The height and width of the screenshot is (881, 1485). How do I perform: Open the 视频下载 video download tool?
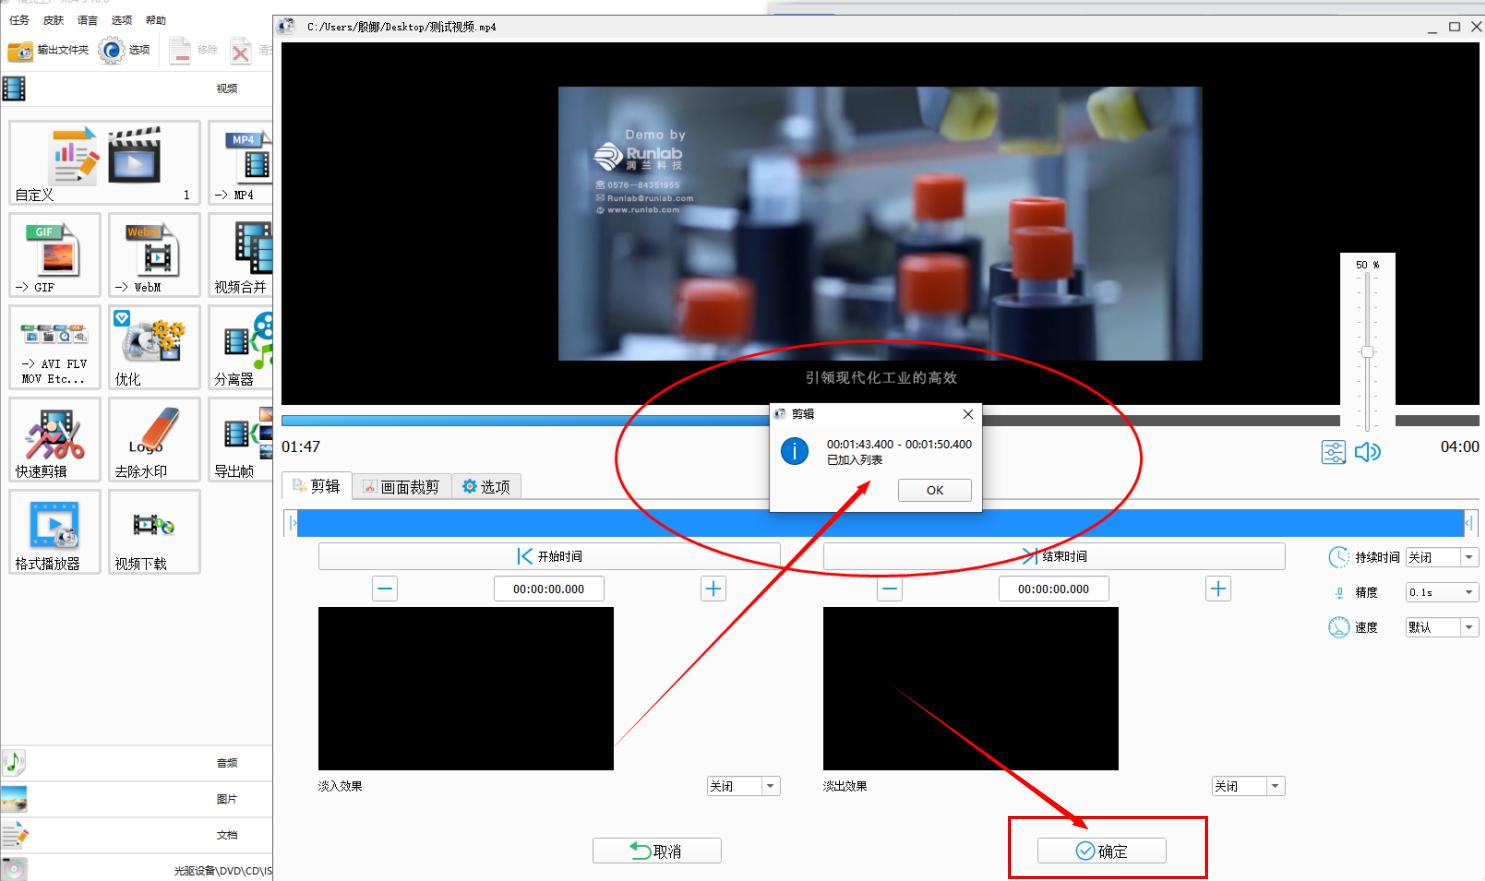(154, 532)
